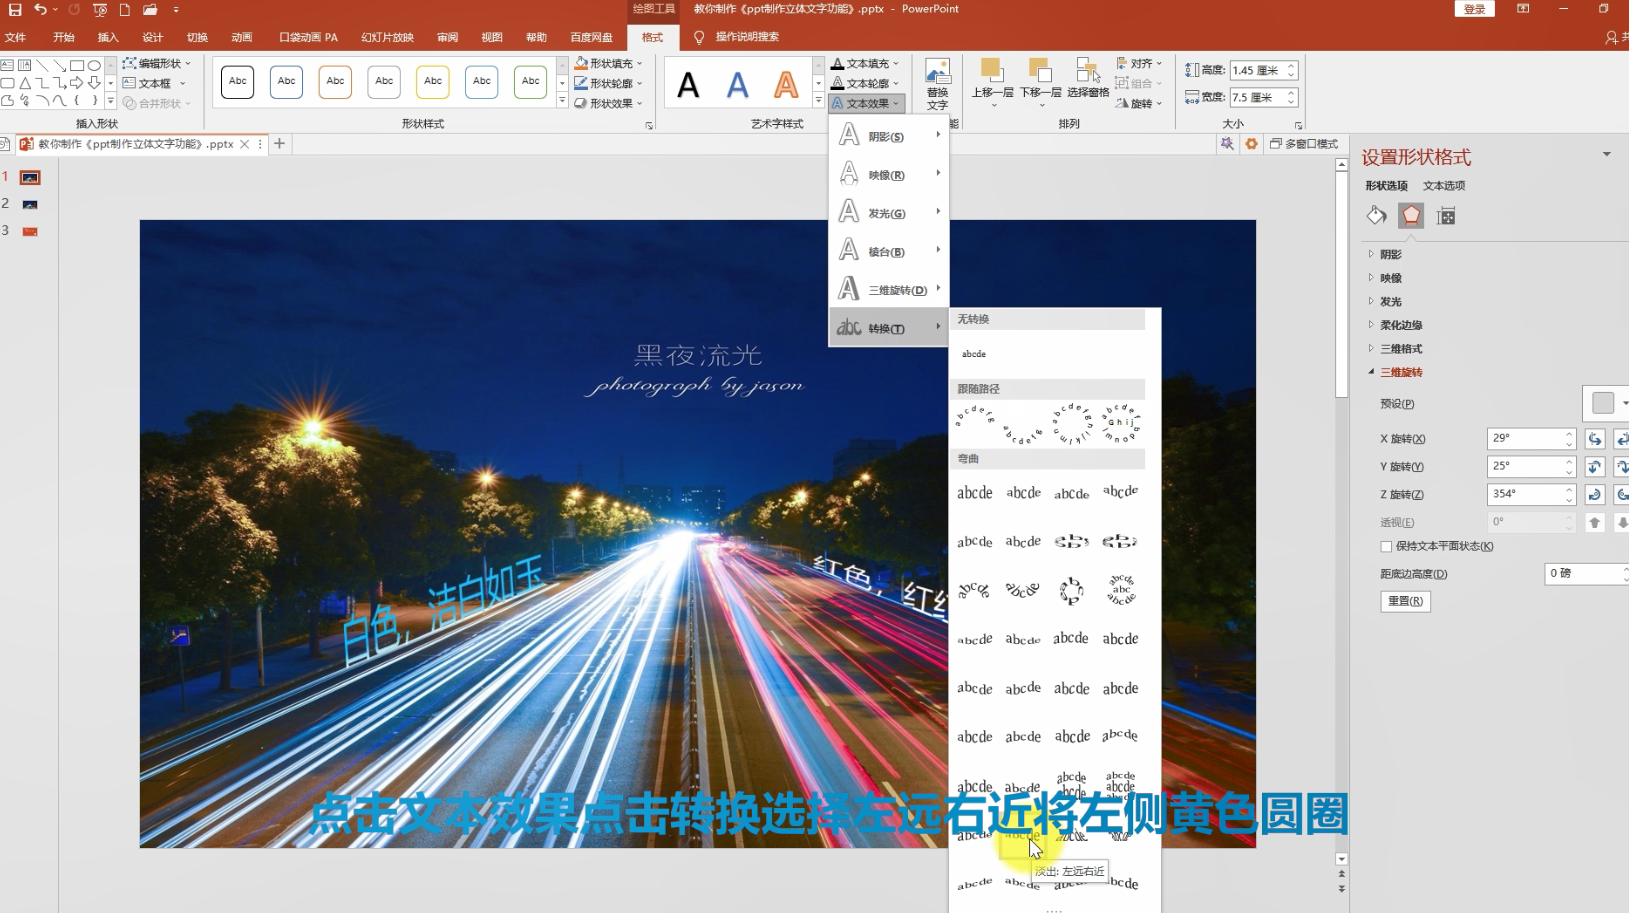
Task: Click the Replace Text (替换文字) icon
Action: pyautogui.click(x=937, y=84)
